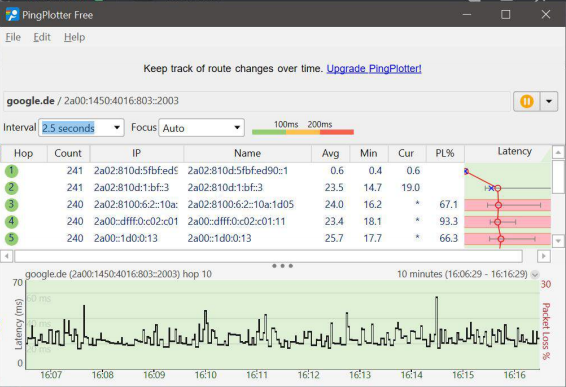Click the horizontal scrollbar right arrow
This screenshot has width=566, height=387.
point(543,256)
